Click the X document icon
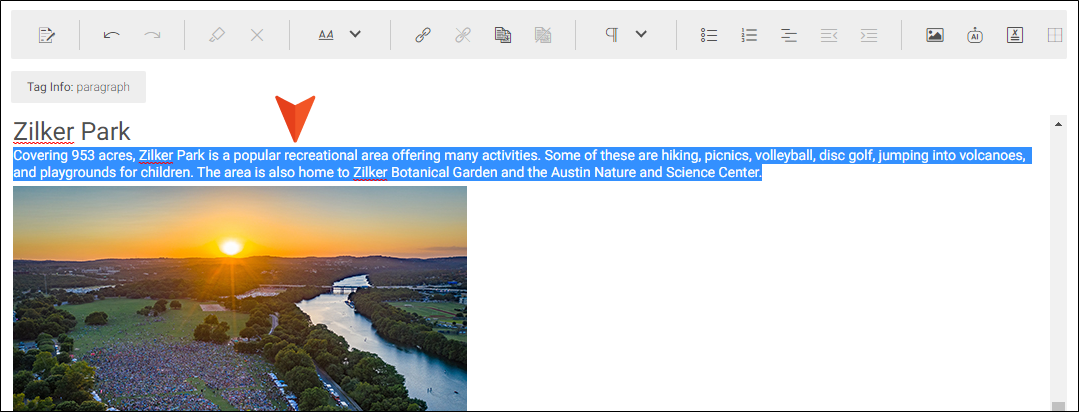1079x412 pixels. (x=1014, y=35)
